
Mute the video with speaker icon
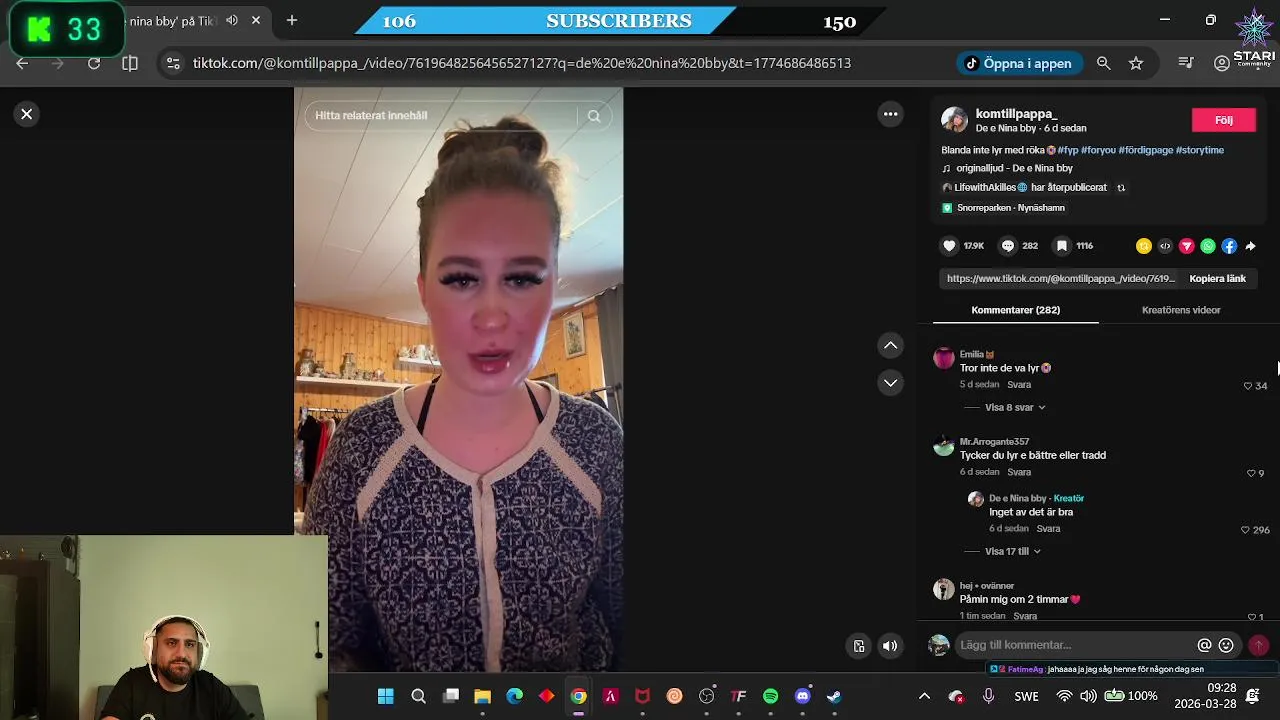[x=890, y=646]
